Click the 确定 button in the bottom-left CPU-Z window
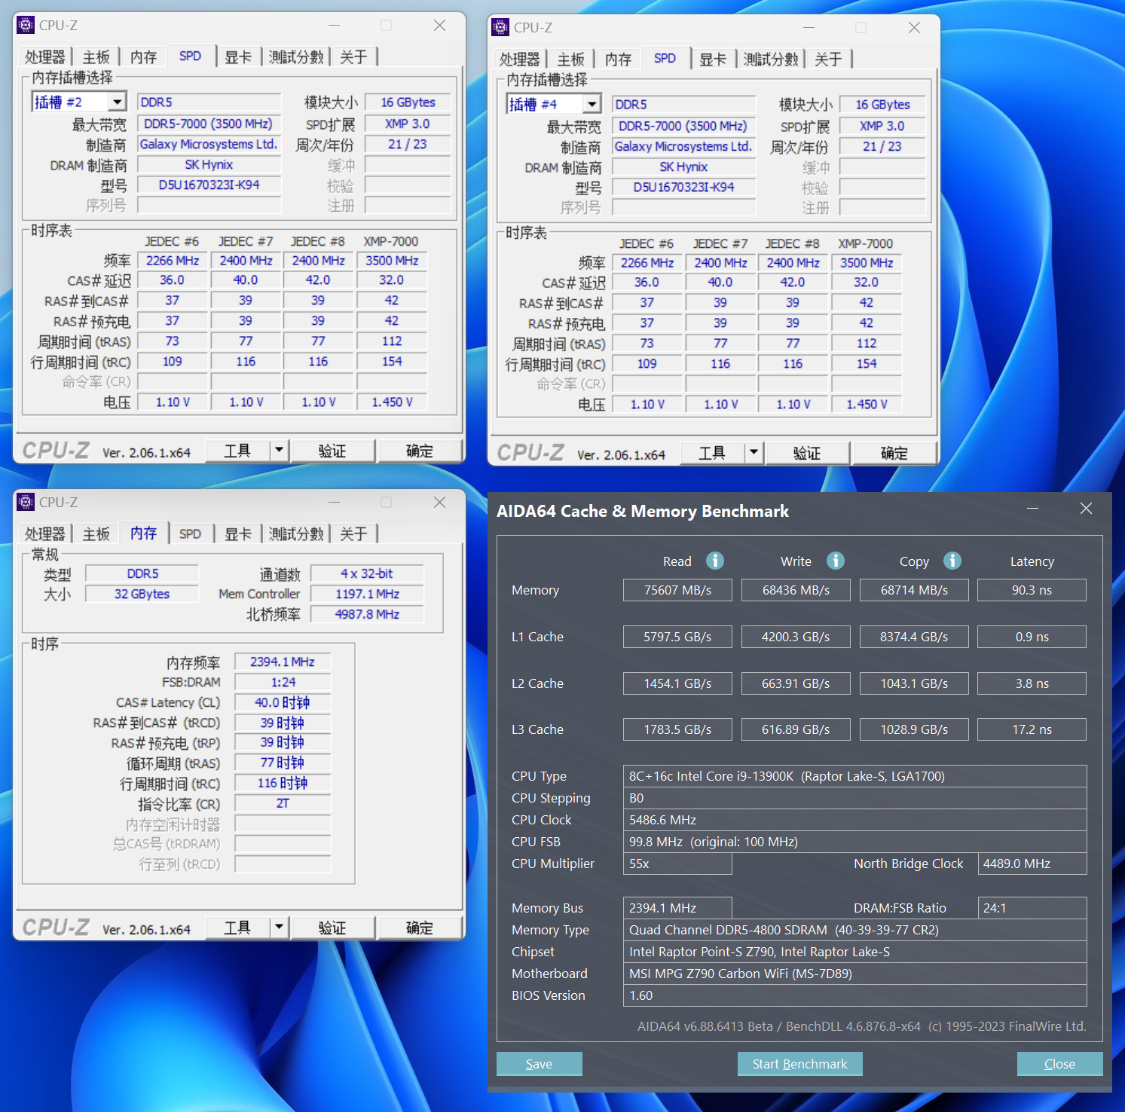 pos(419,928)
